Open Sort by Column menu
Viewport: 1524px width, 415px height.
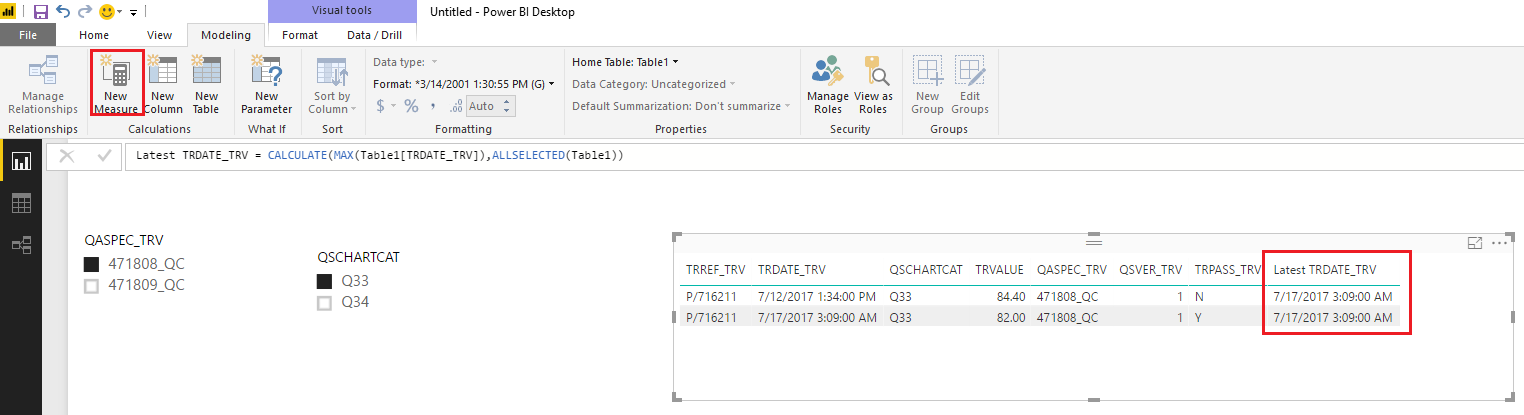tap(332, 86)
